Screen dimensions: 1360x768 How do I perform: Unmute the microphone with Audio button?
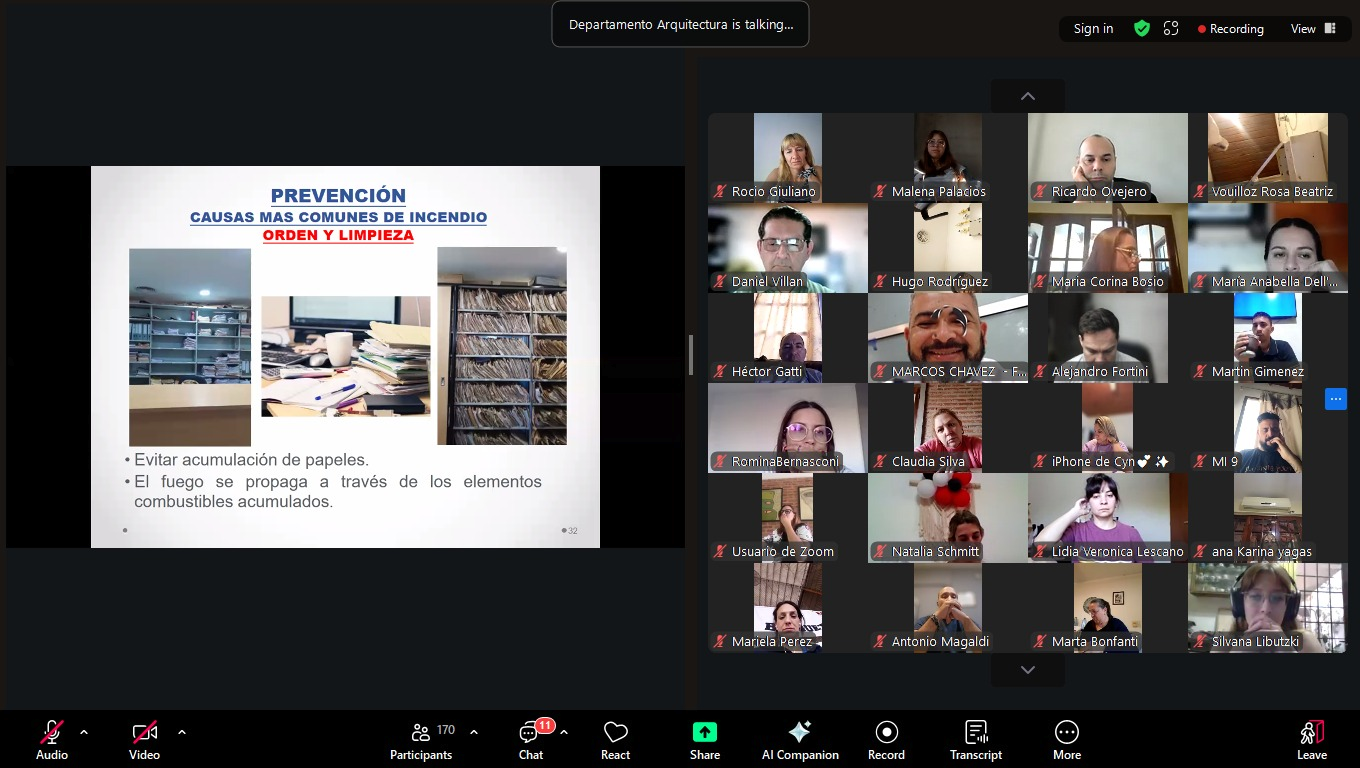[x=52, y=740]
